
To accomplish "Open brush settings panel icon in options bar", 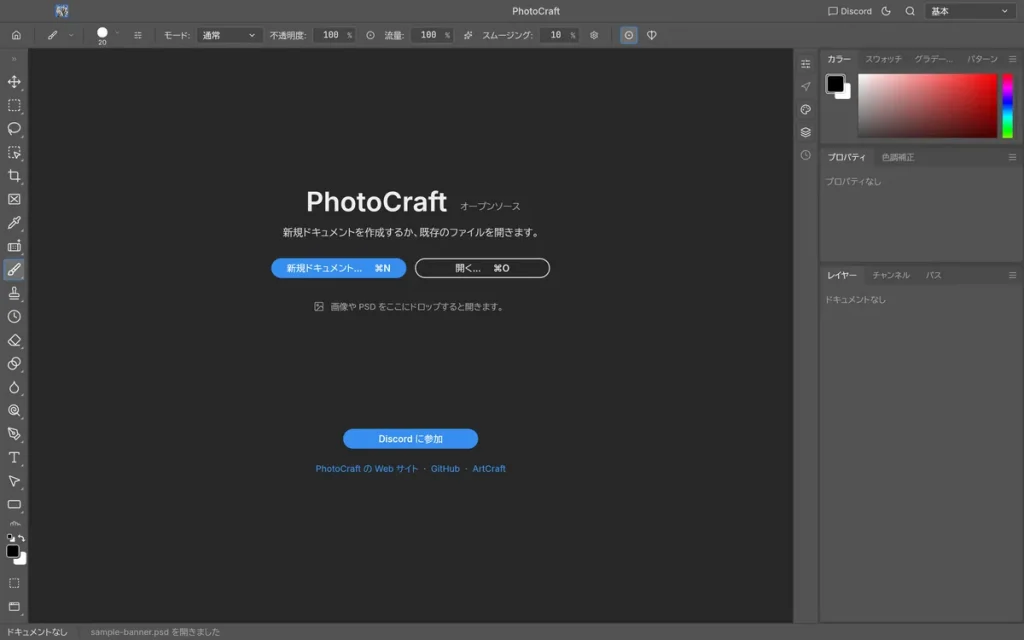I will point(138,35).
